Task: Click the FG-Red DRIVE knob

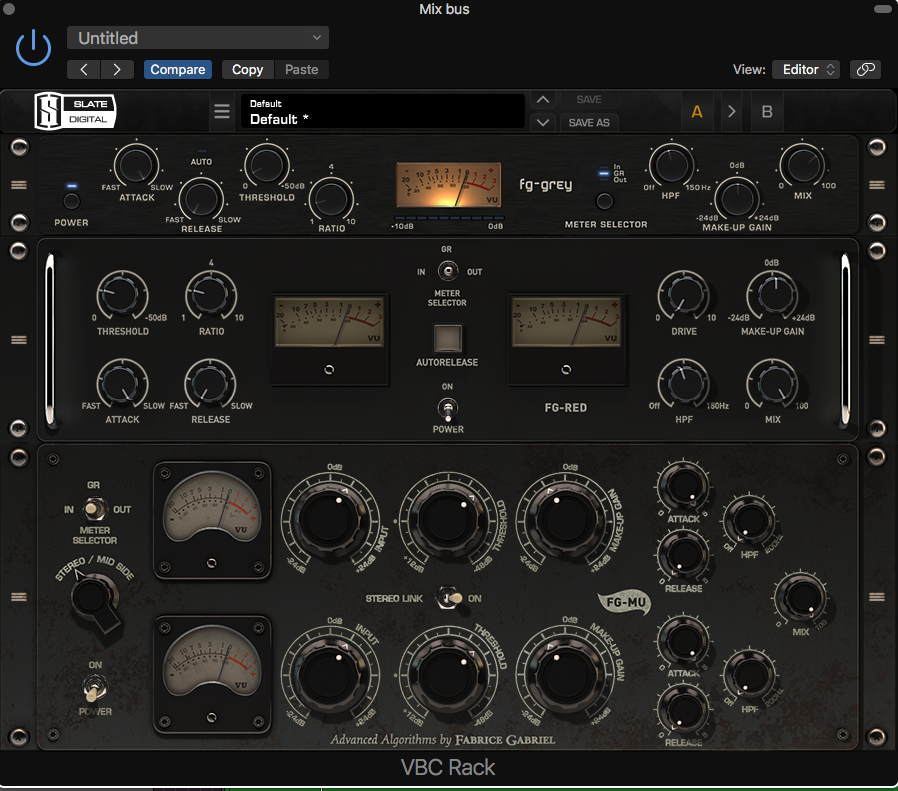Action: 684,296
